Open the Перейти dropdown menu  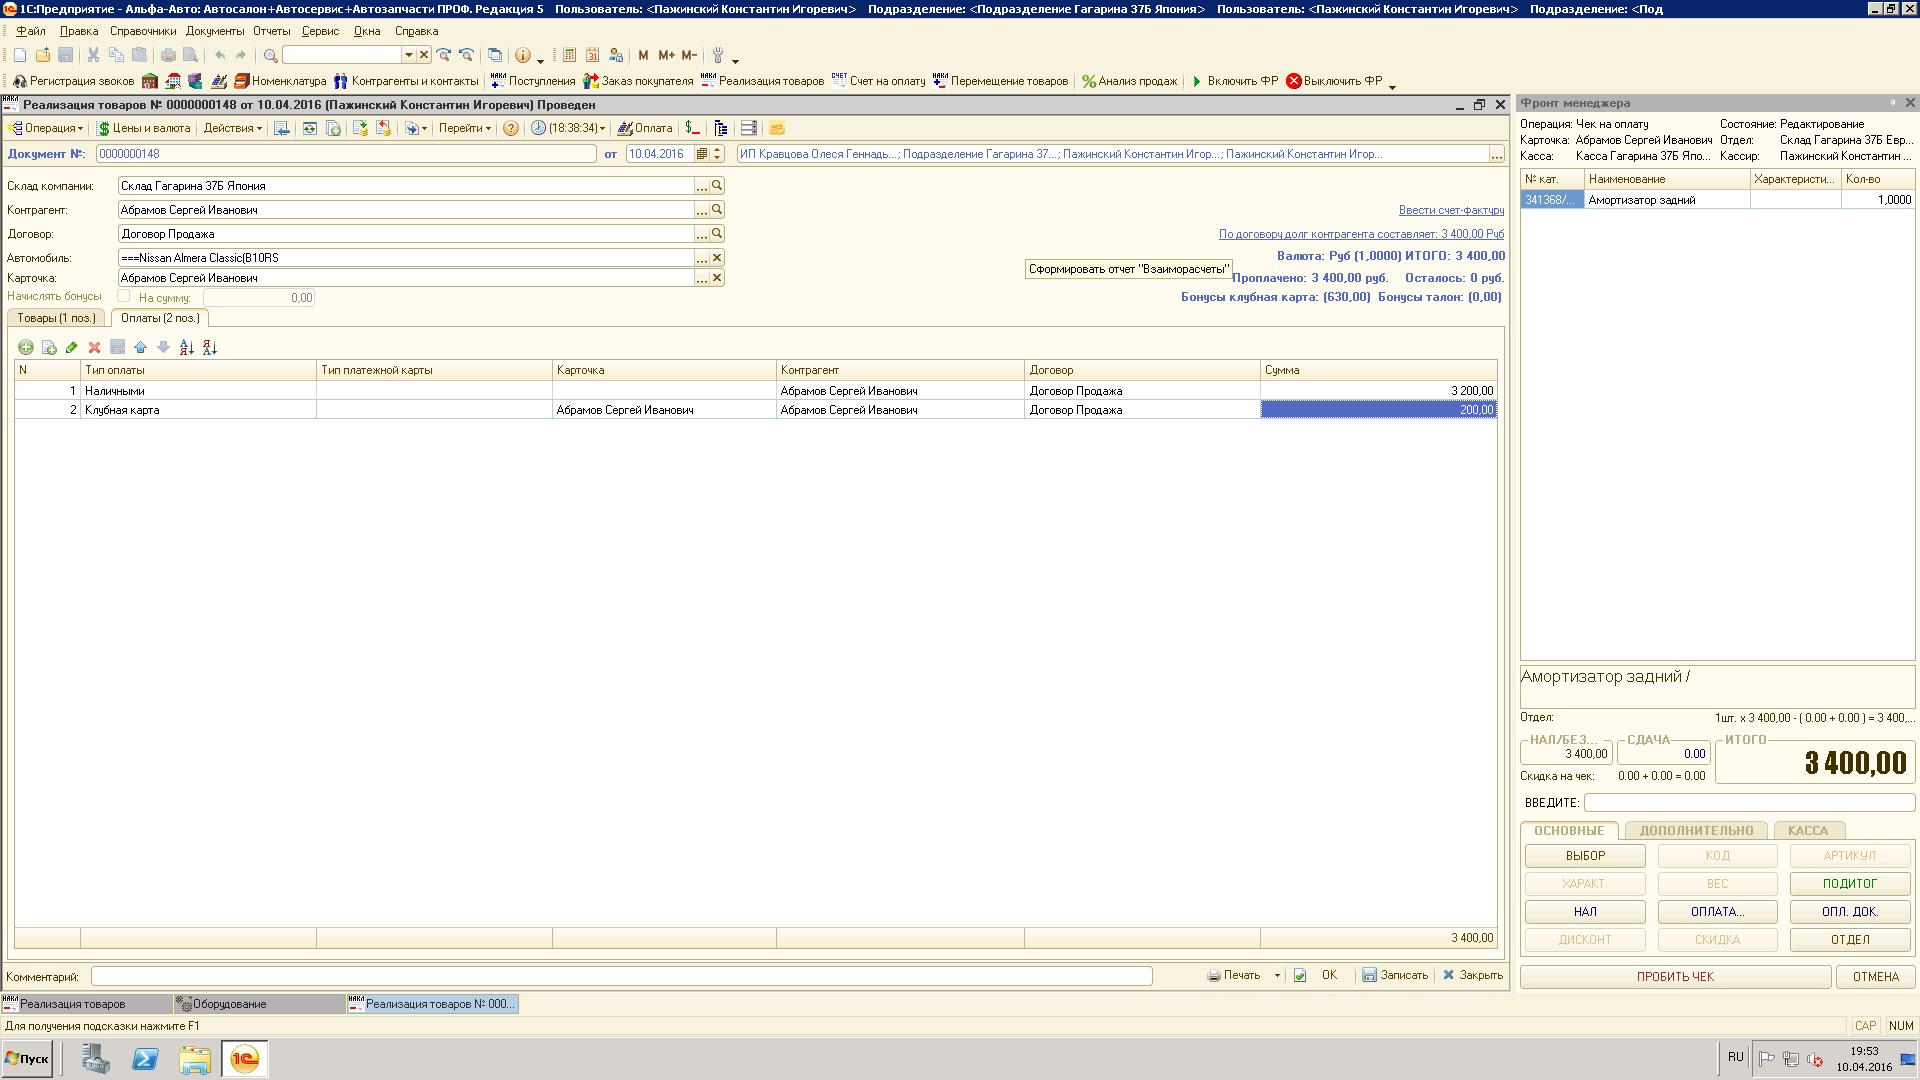[x=465, y=128]
